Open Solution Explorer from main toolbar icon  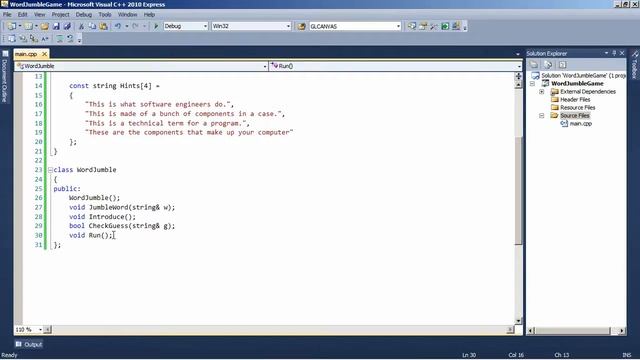tap(412, 26)
